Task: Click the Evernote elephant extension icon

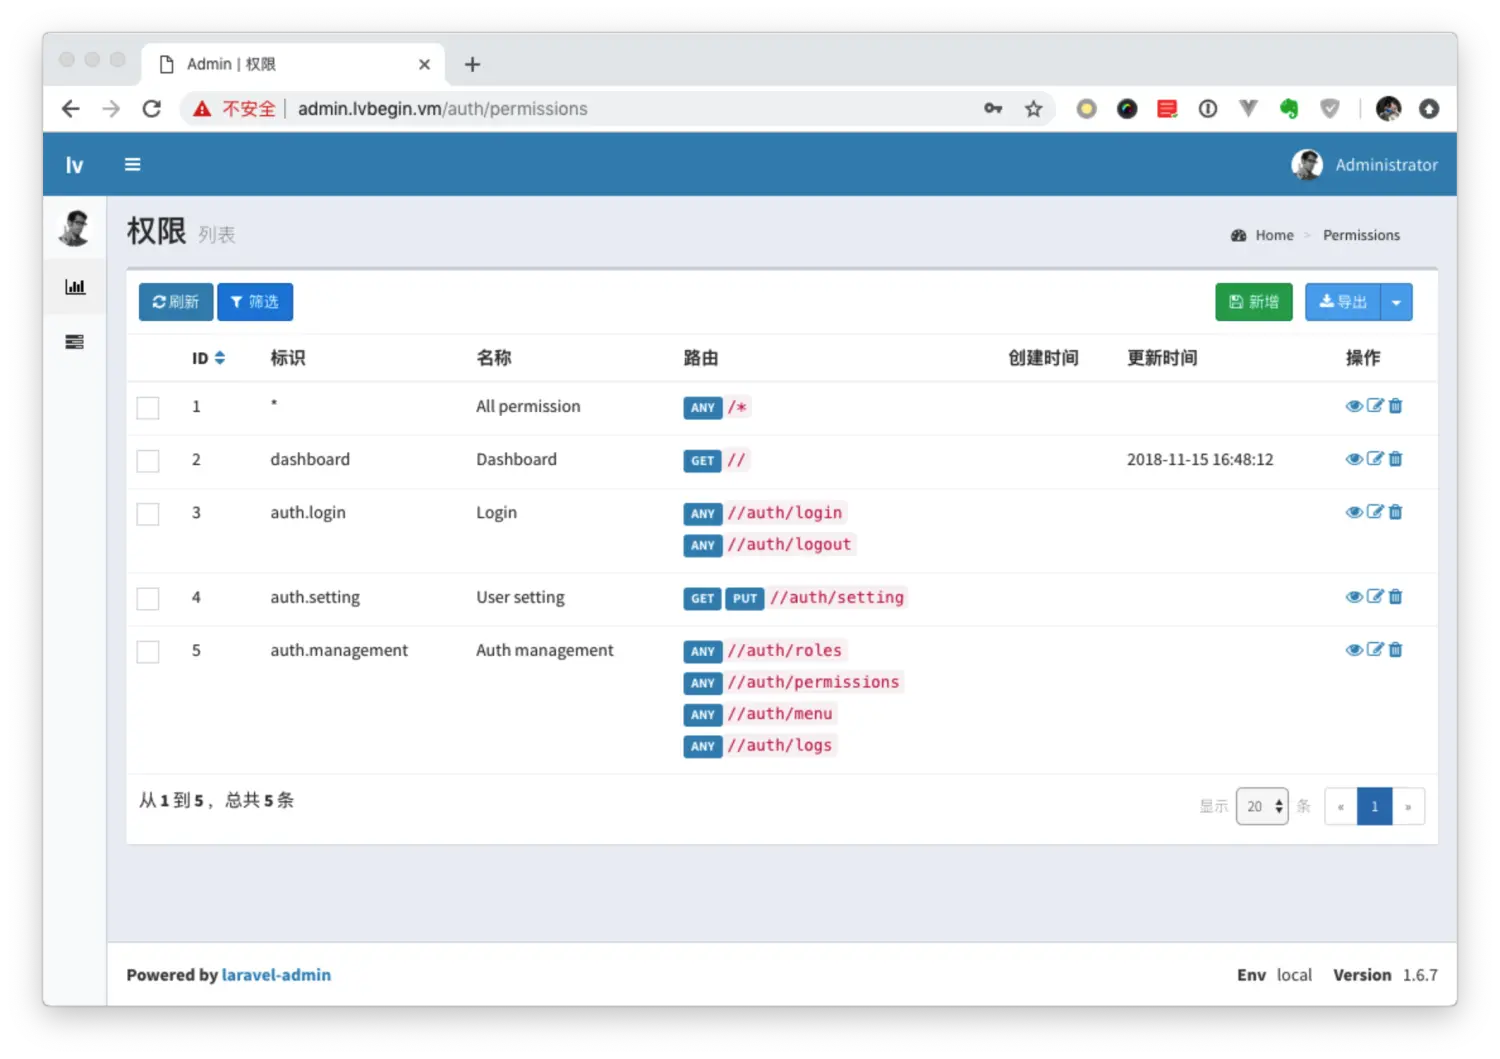Action: click(x=1289, y=108)
